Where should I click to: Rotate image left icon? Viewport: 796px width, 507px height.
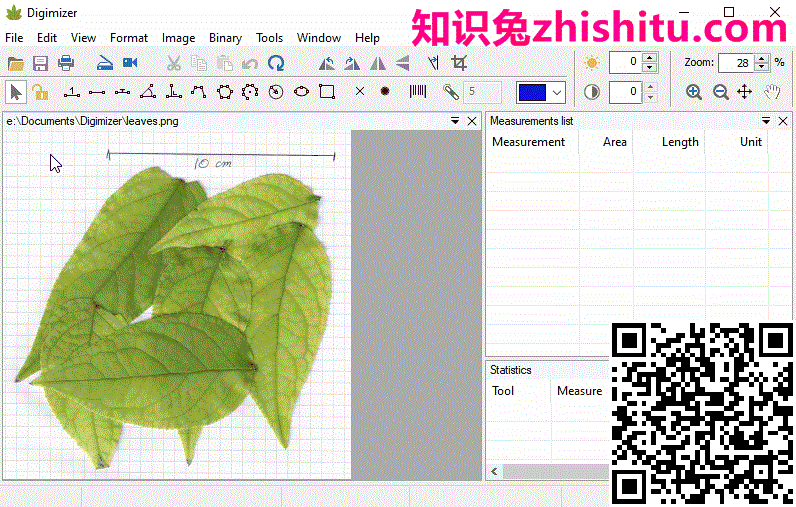pyautogui.click(x=327, y=63)
